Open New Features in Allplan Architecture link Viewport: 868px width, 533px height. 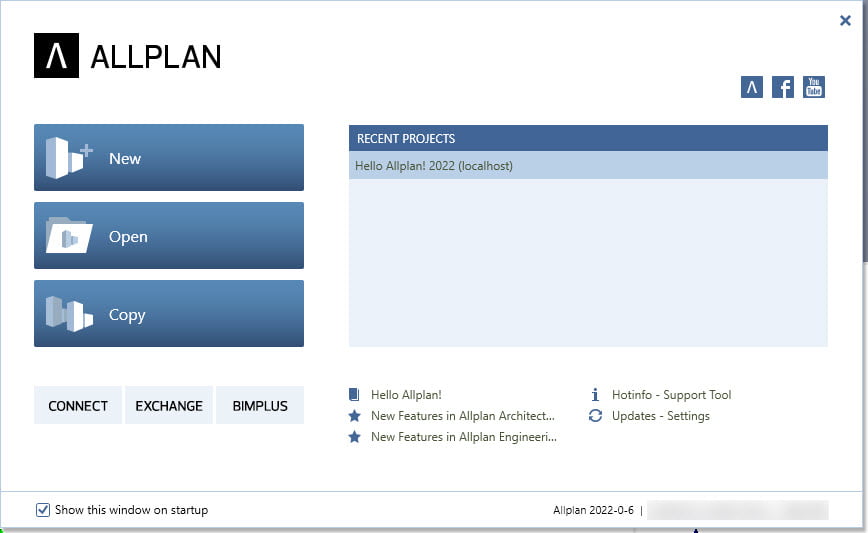click(463, 416)
